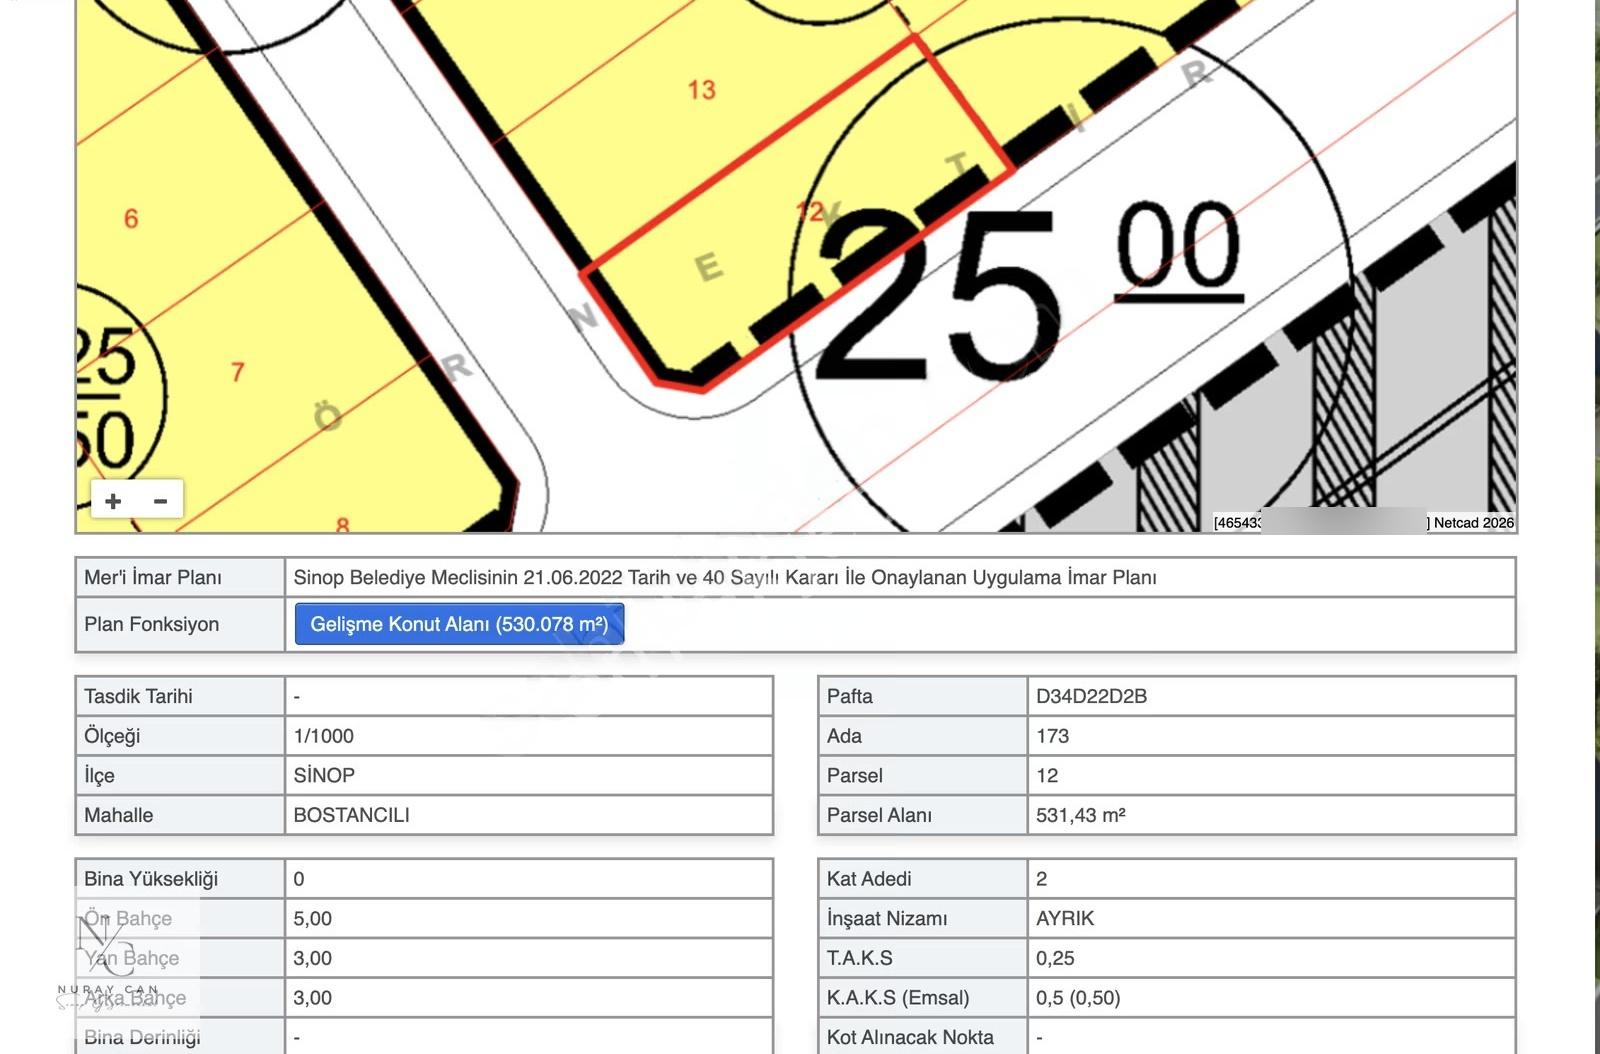Click the Netcad 2026 attribution label

tap(1473, 522)
